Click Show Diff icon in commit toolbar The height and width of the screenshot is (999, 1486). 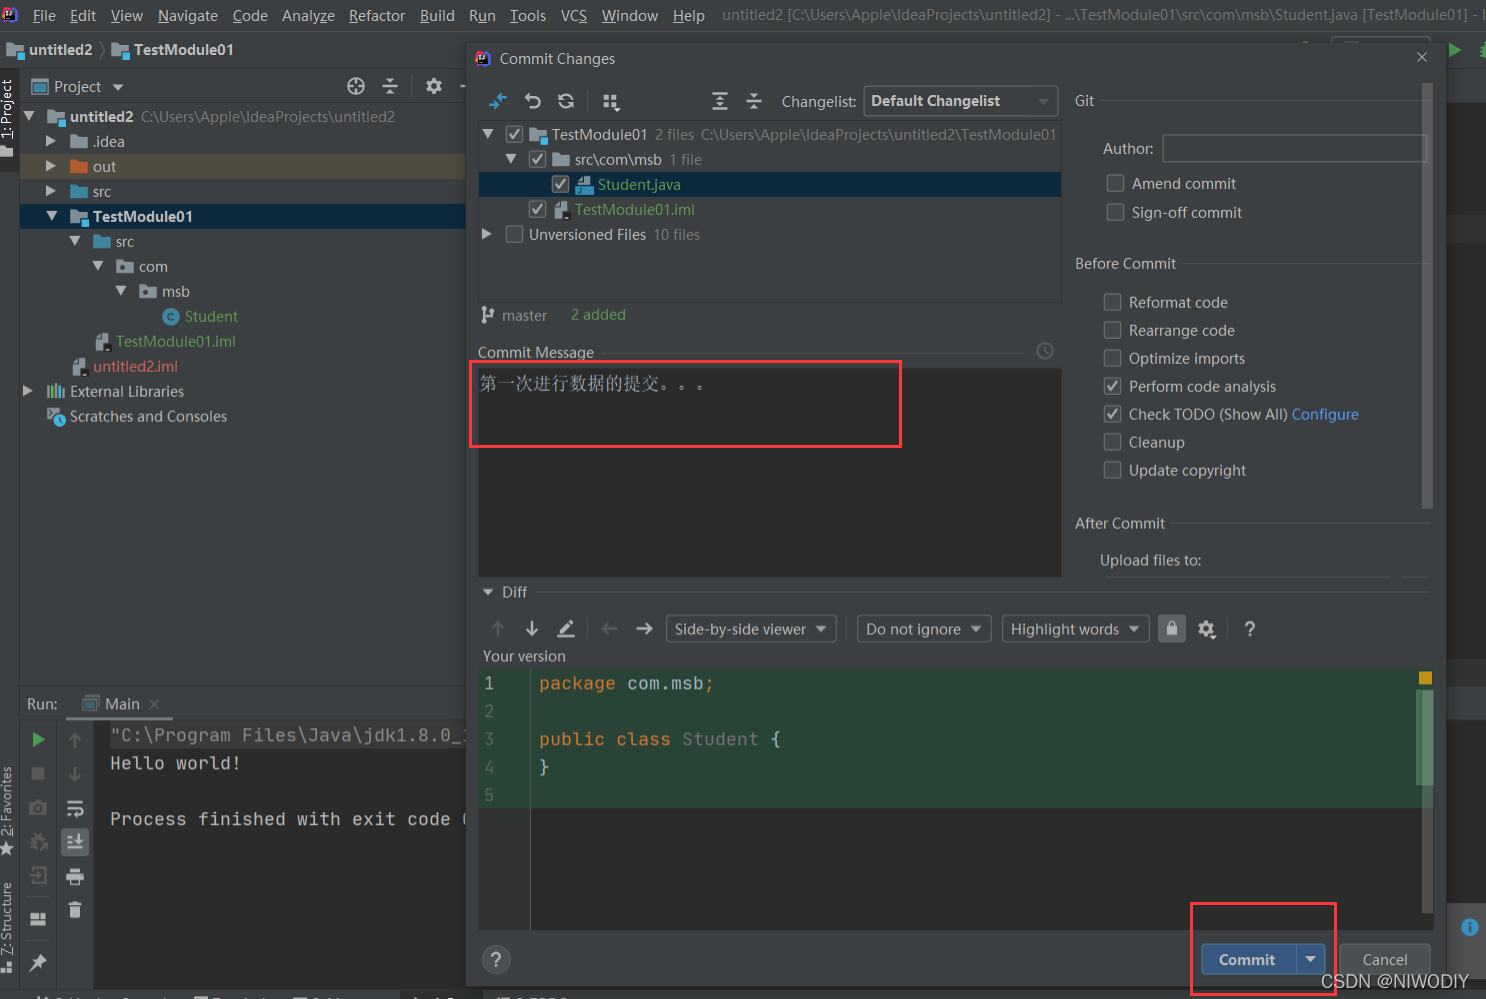(x=498, y=101)
